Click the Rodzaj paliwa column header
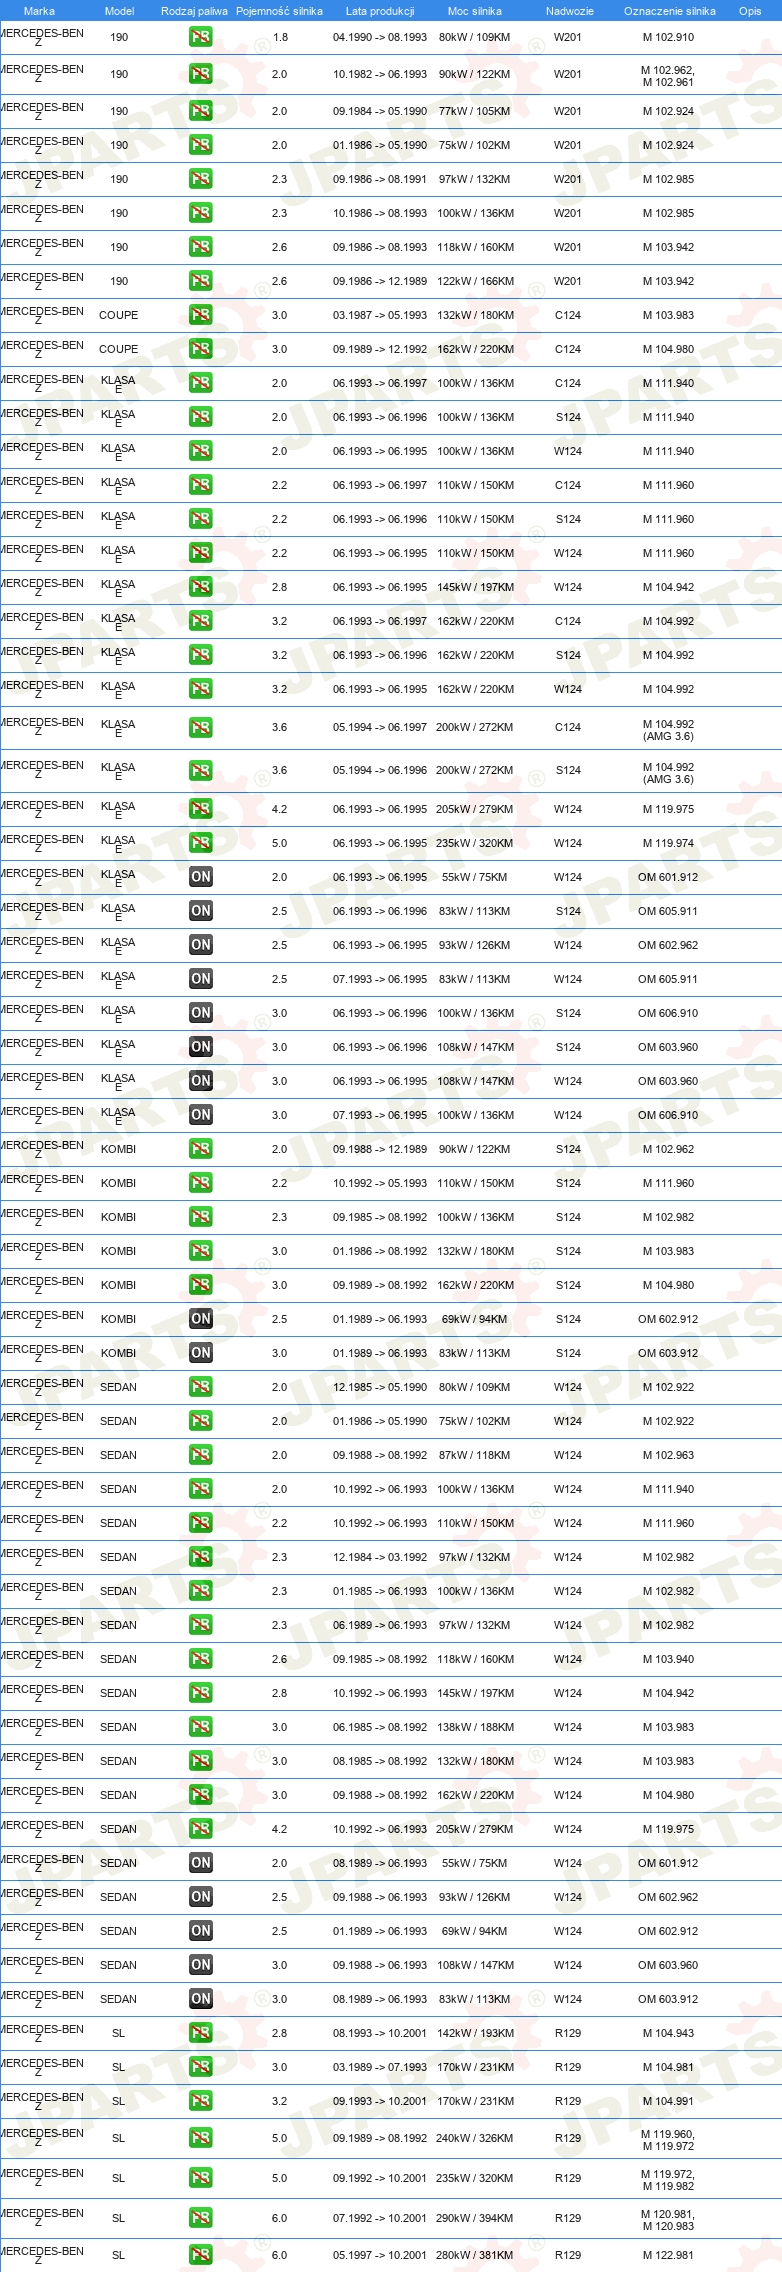782x2272 pixels. tap(194, 11)
